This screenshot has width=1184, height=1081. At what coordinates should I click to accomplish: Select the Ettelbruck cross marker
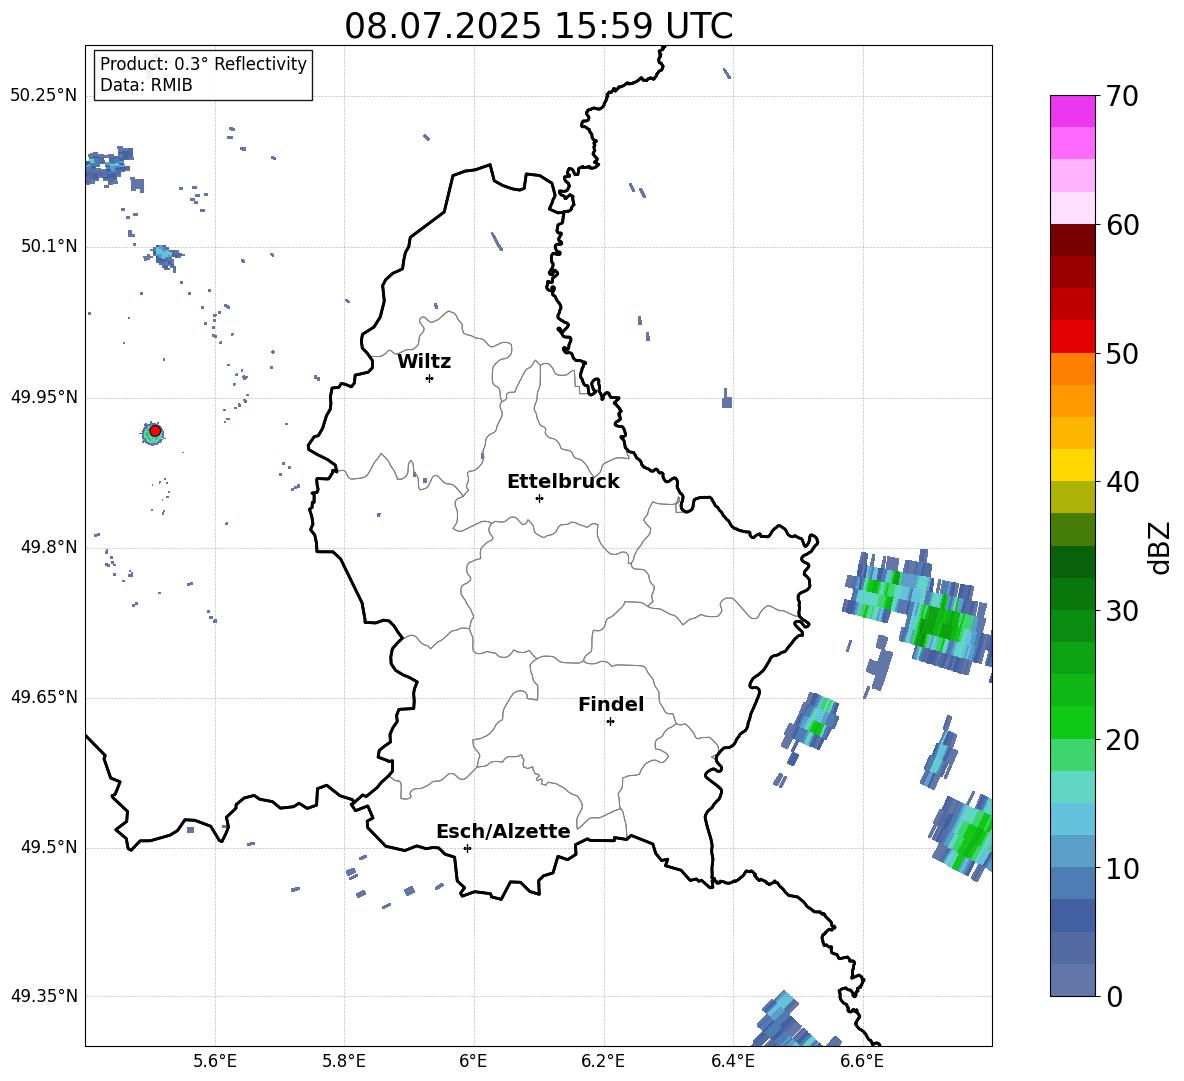pyautogui.click(x=539, y=498)
